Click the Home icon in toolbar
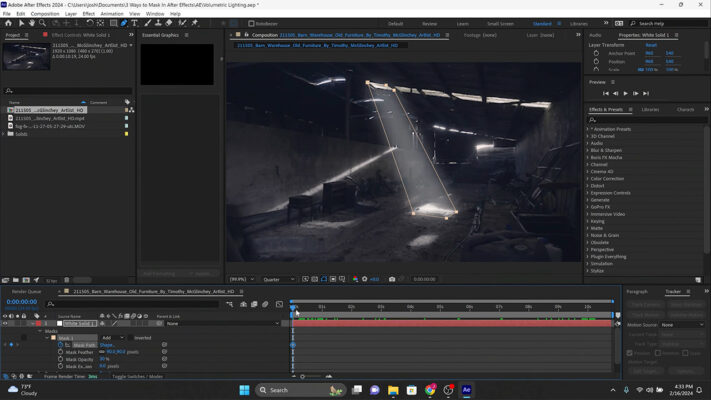Viewport: 711px width, 400px height. 8,23
